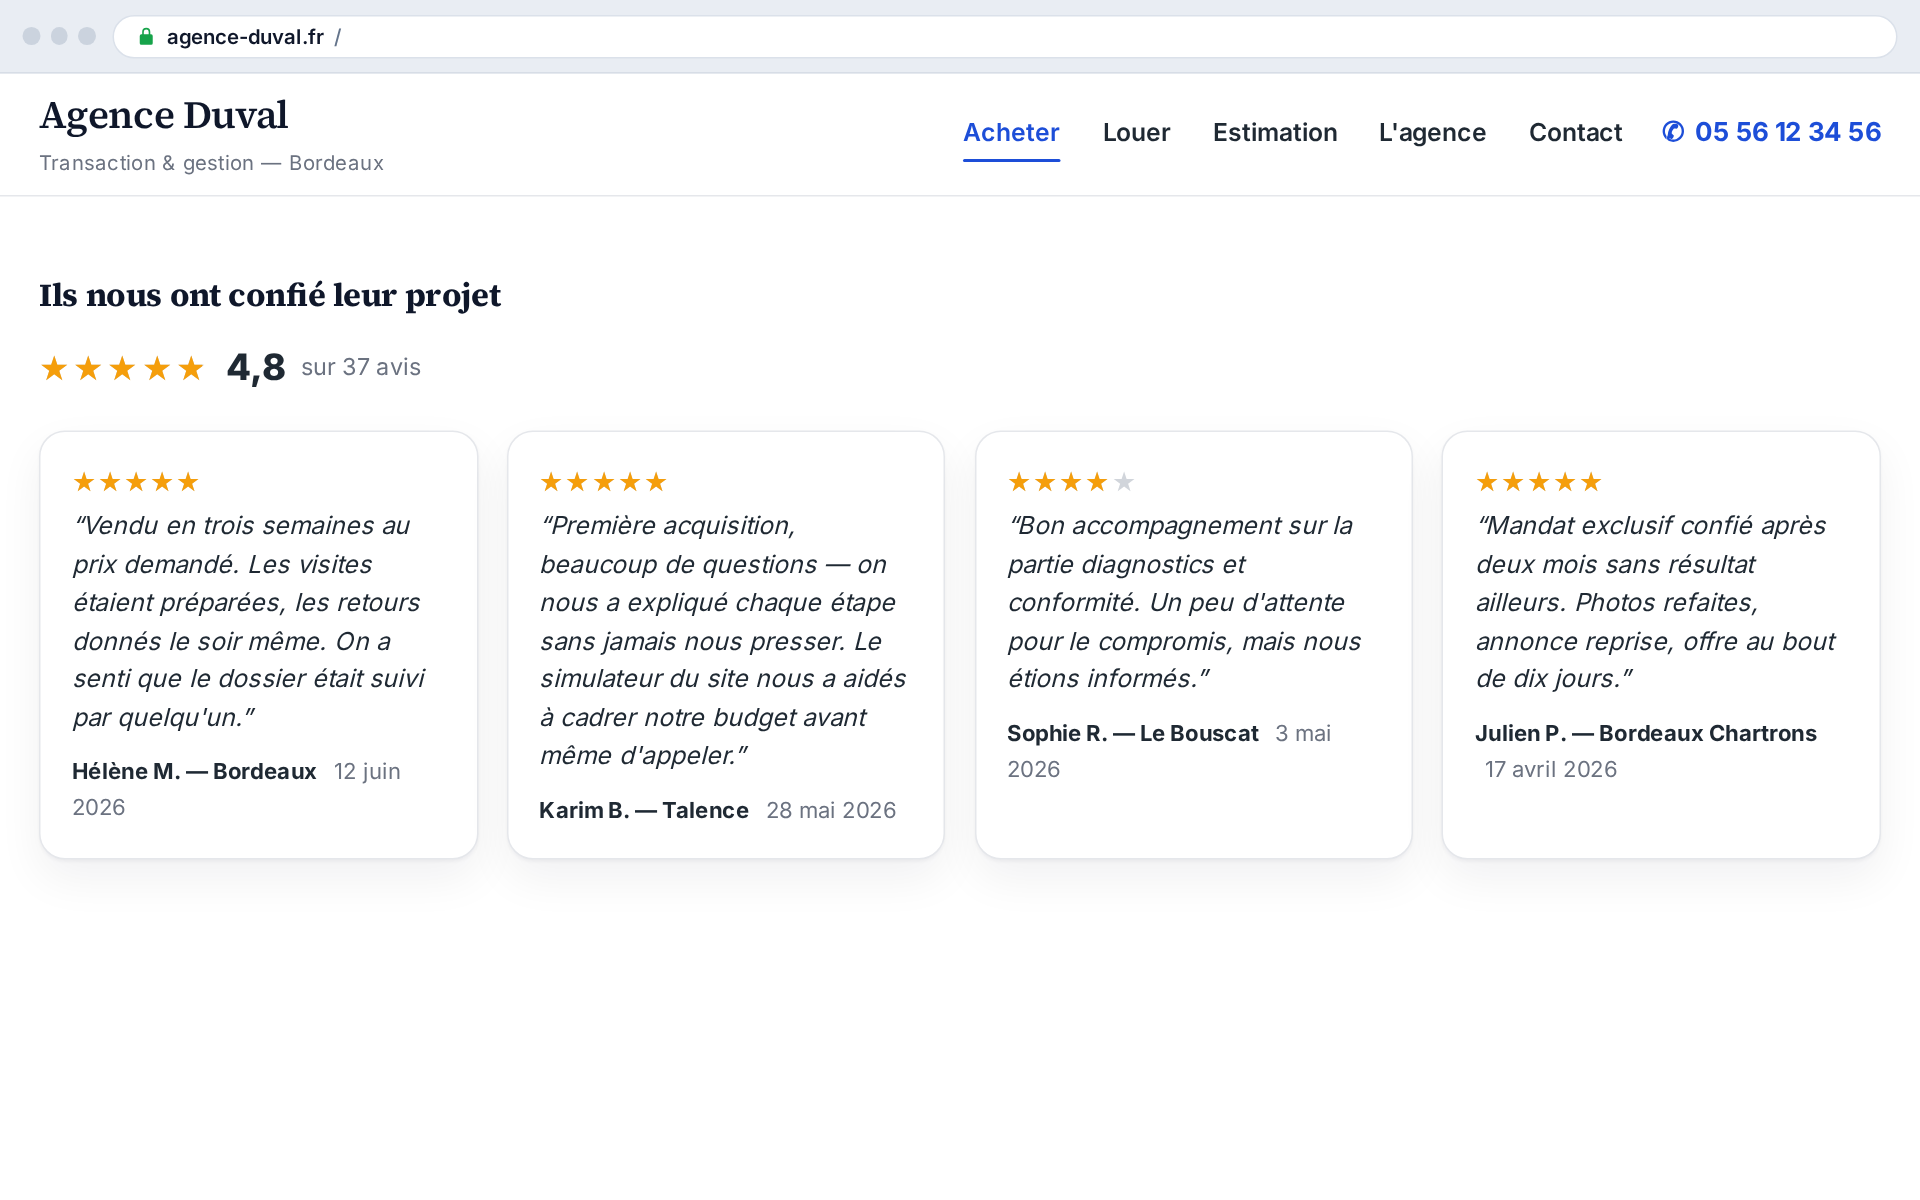This screenshot has width=1920, height=1200.
Task: Focus the address bar showing agence-duval.fr
Action: point(1005,37)
